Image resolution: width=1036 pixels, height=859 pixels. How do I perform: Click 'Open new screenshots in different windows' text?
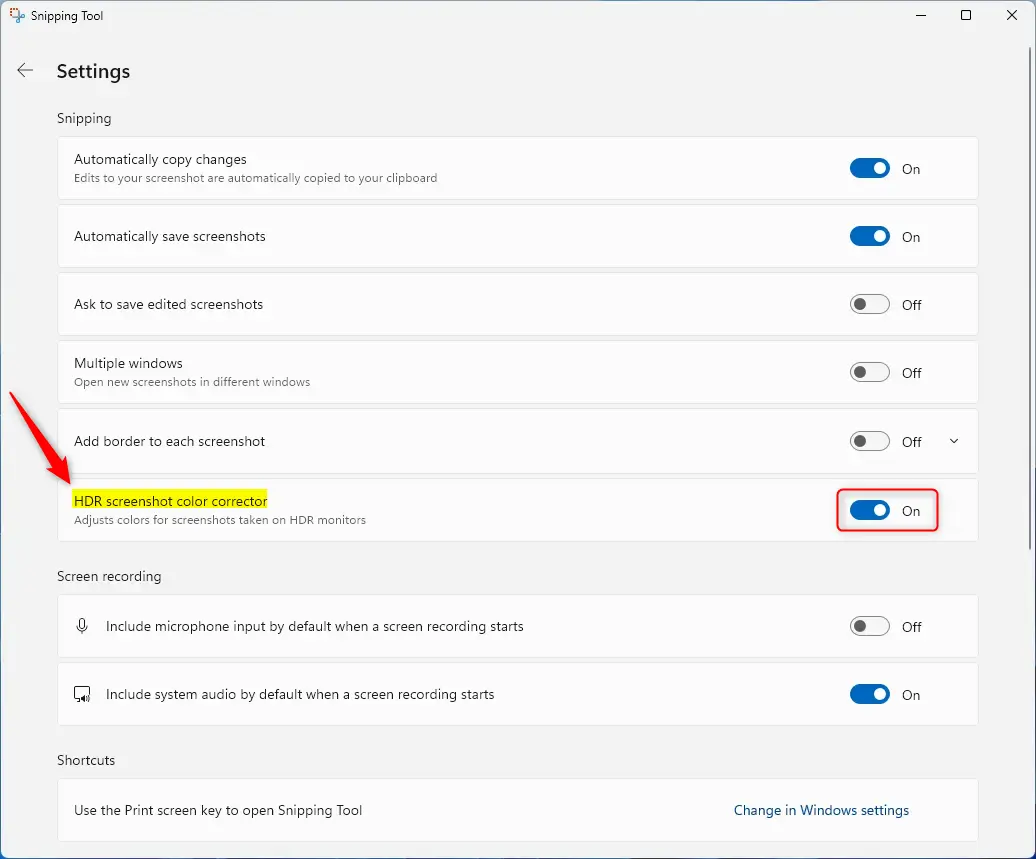pos(192,382)
